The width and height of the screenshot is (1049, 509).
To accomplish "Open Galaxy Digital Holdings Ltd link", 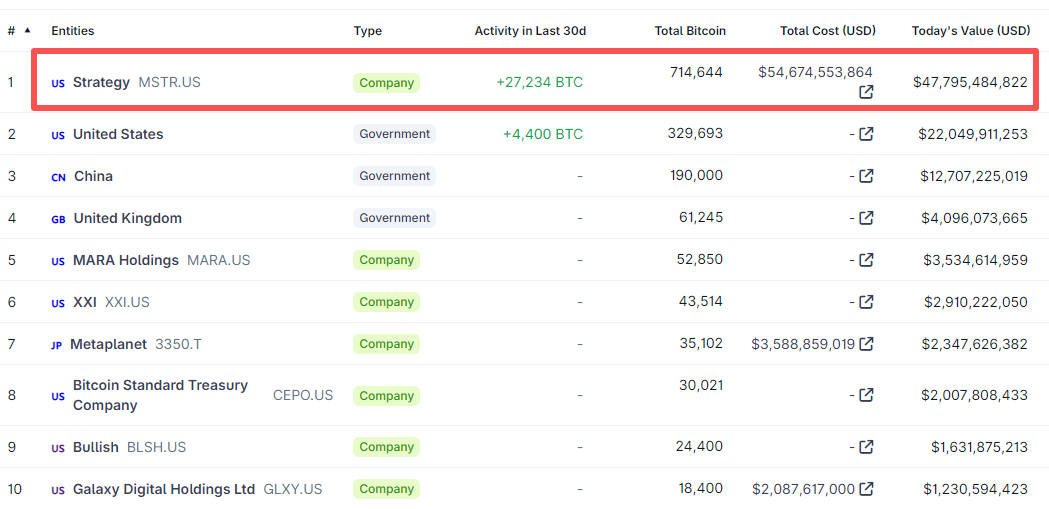I will (164, 489).
